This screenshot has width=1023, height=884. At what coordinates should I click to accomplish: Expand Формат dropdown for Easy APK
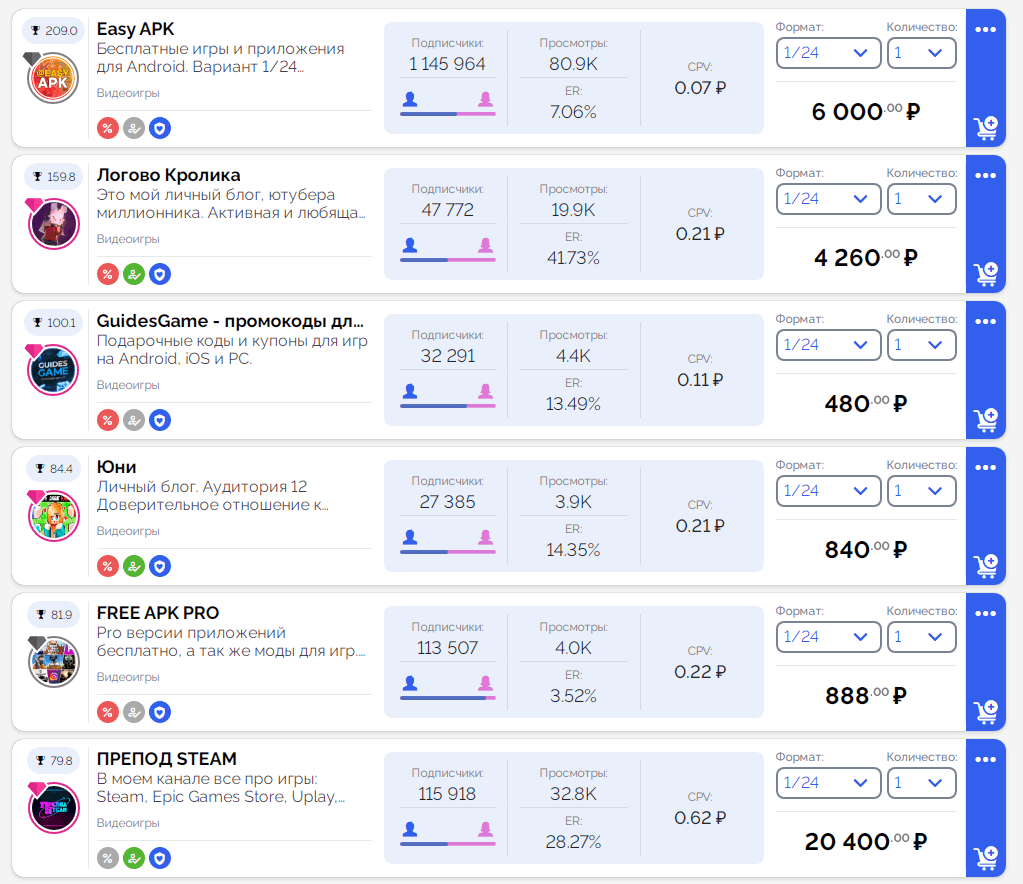coord(828,53)
